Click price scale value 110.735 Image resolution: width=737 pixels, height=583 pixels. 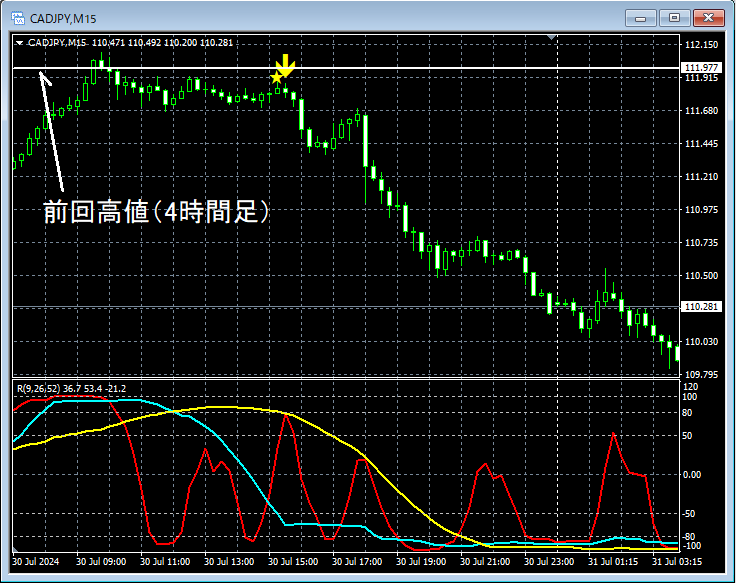pyautogui.click(x=701, y=243)
